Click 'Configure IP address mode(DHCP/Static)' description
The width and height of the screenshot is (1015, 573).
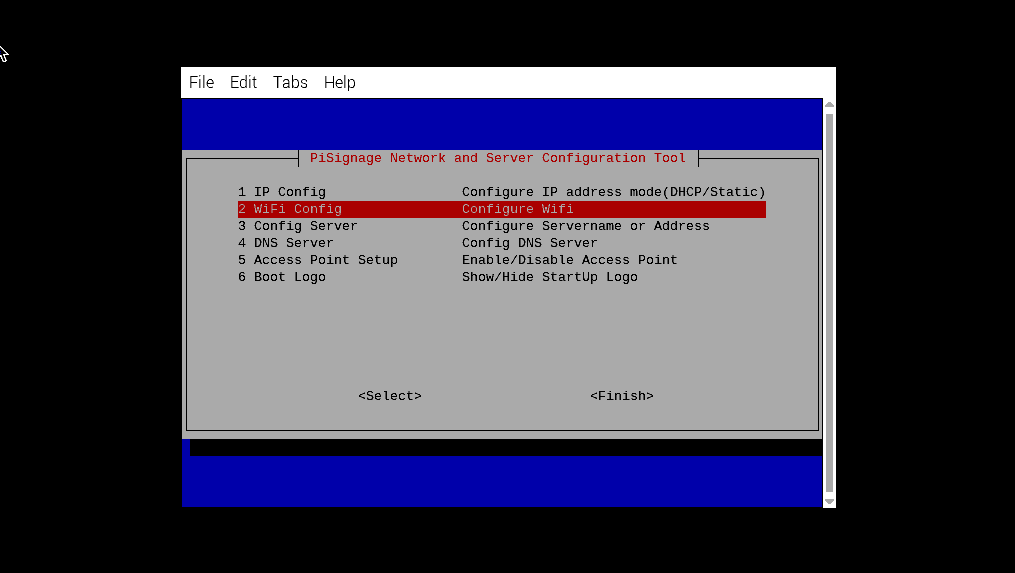tap(614, 192)
